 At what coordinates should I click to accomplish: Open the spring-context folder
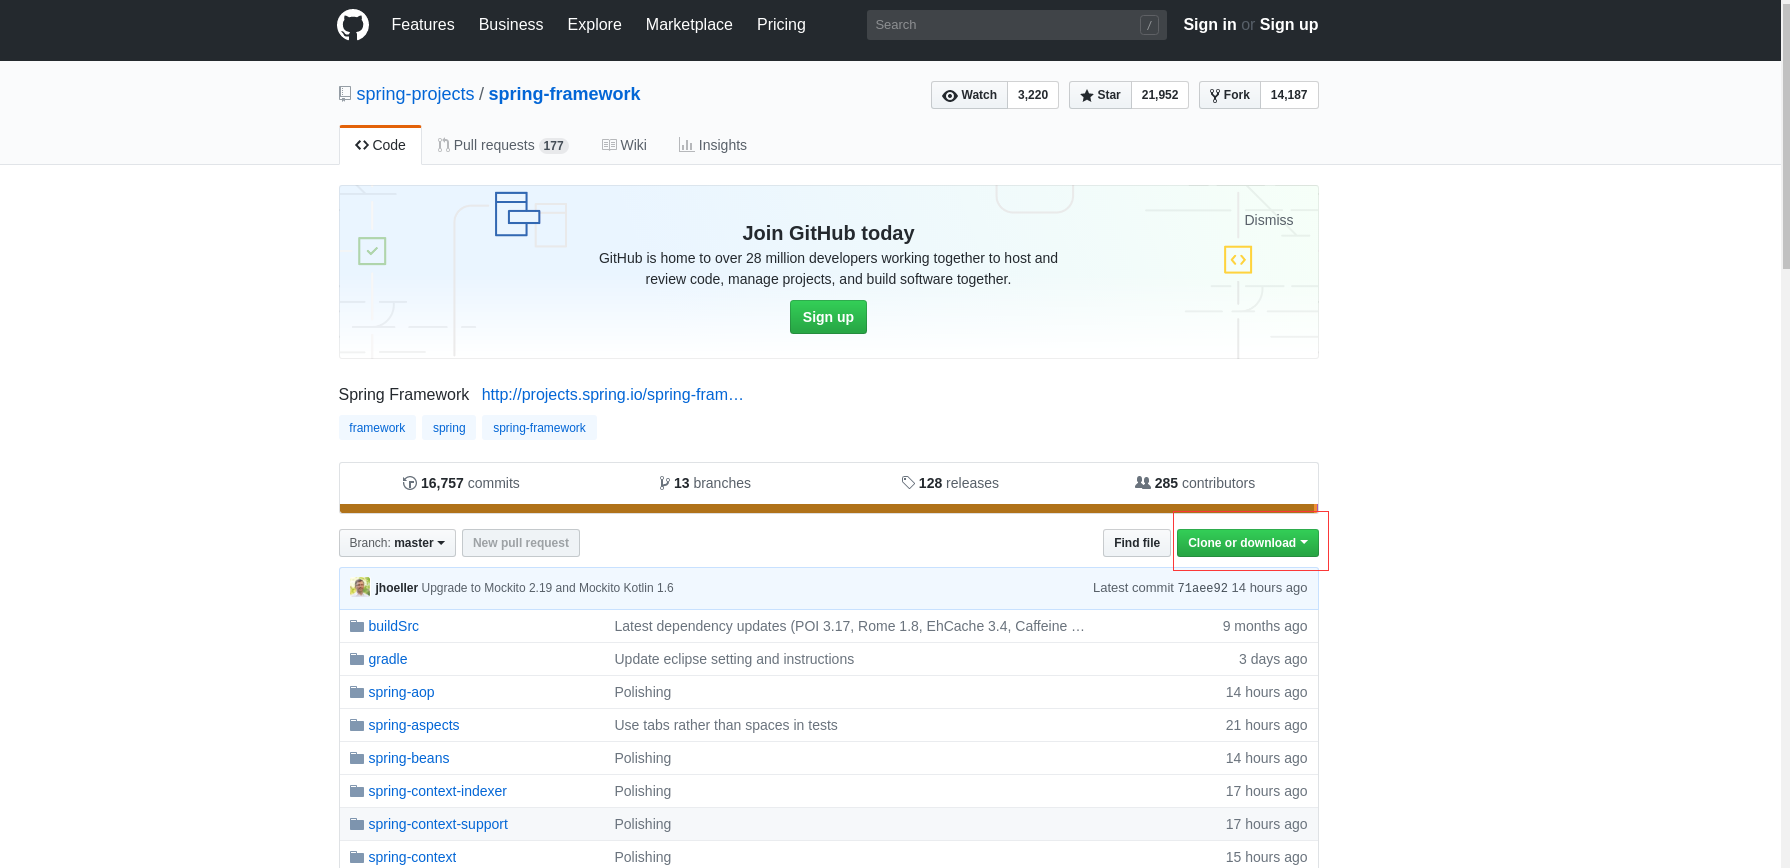(412, 857)
